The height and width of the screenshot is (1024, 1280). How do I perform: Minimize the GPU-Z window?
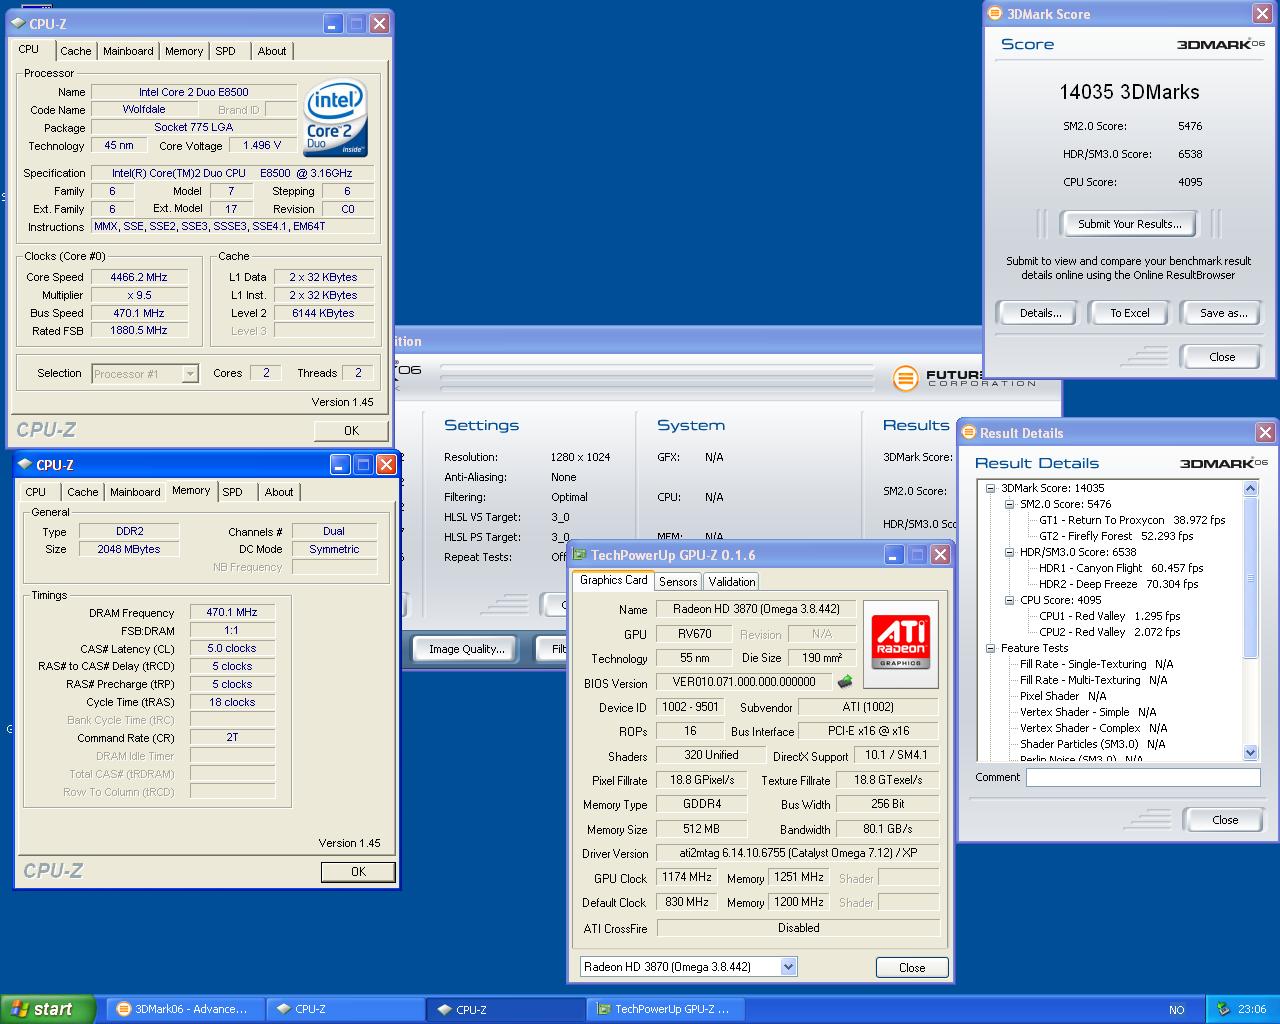893,555
